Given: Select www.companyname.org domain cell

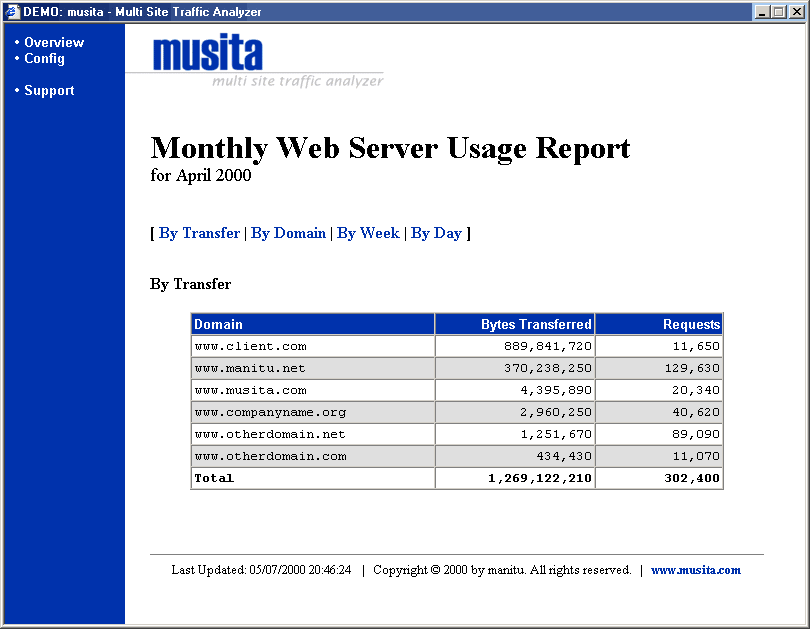Looking at the screenshot, I should tap(313, 412).
